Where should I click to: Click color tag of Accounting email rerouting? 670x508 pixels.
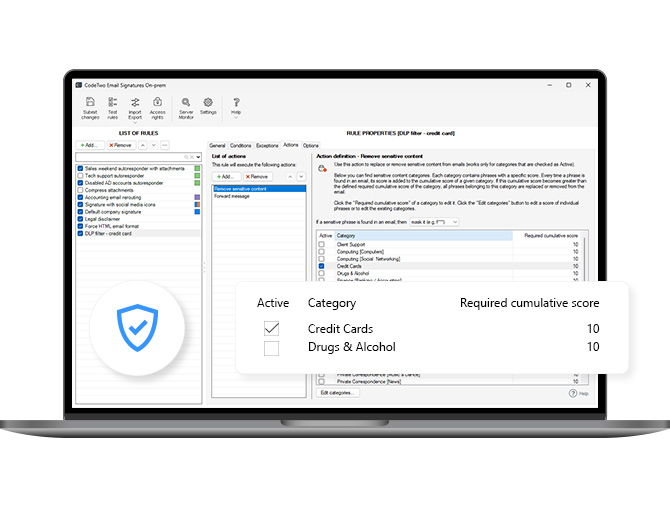[x=197, y=198]
